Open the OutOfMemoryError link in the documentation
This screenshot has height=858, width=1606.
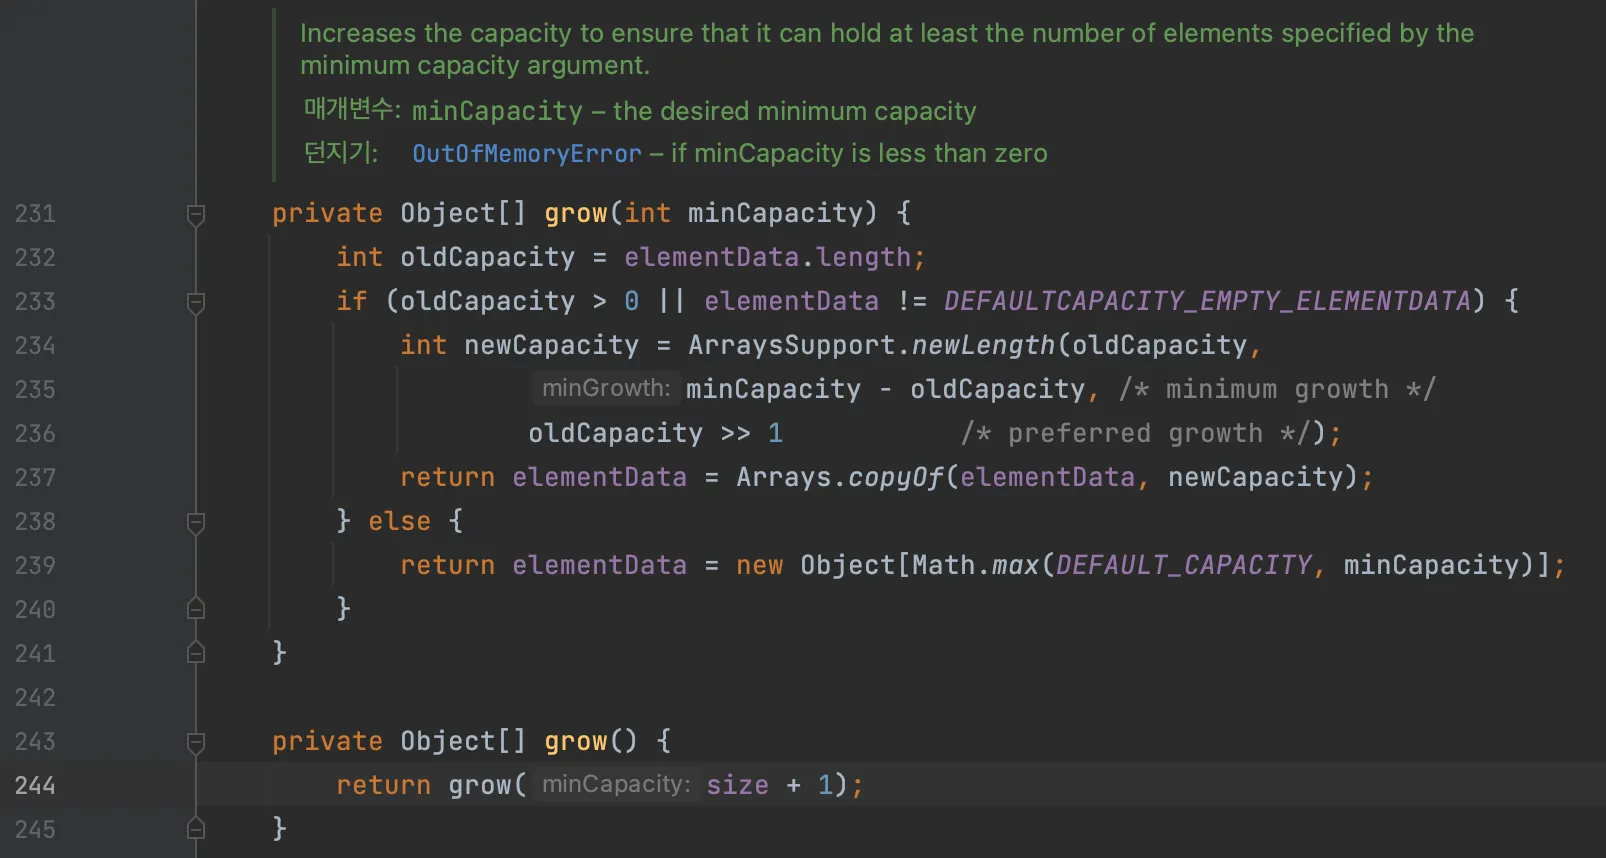pos(527,153)
